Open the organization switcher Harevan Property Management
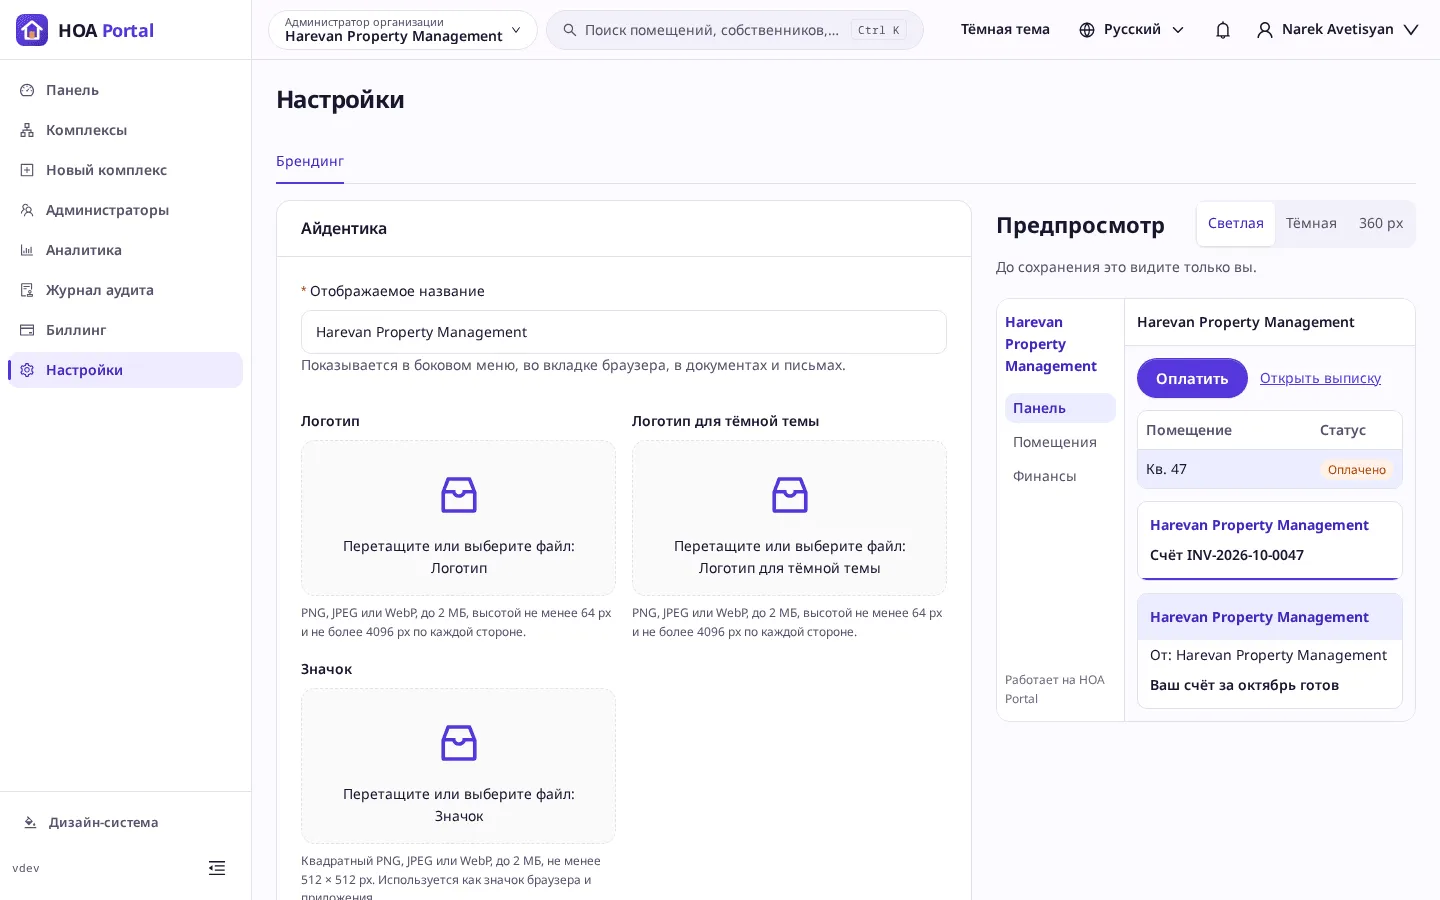 pos(403,30)
